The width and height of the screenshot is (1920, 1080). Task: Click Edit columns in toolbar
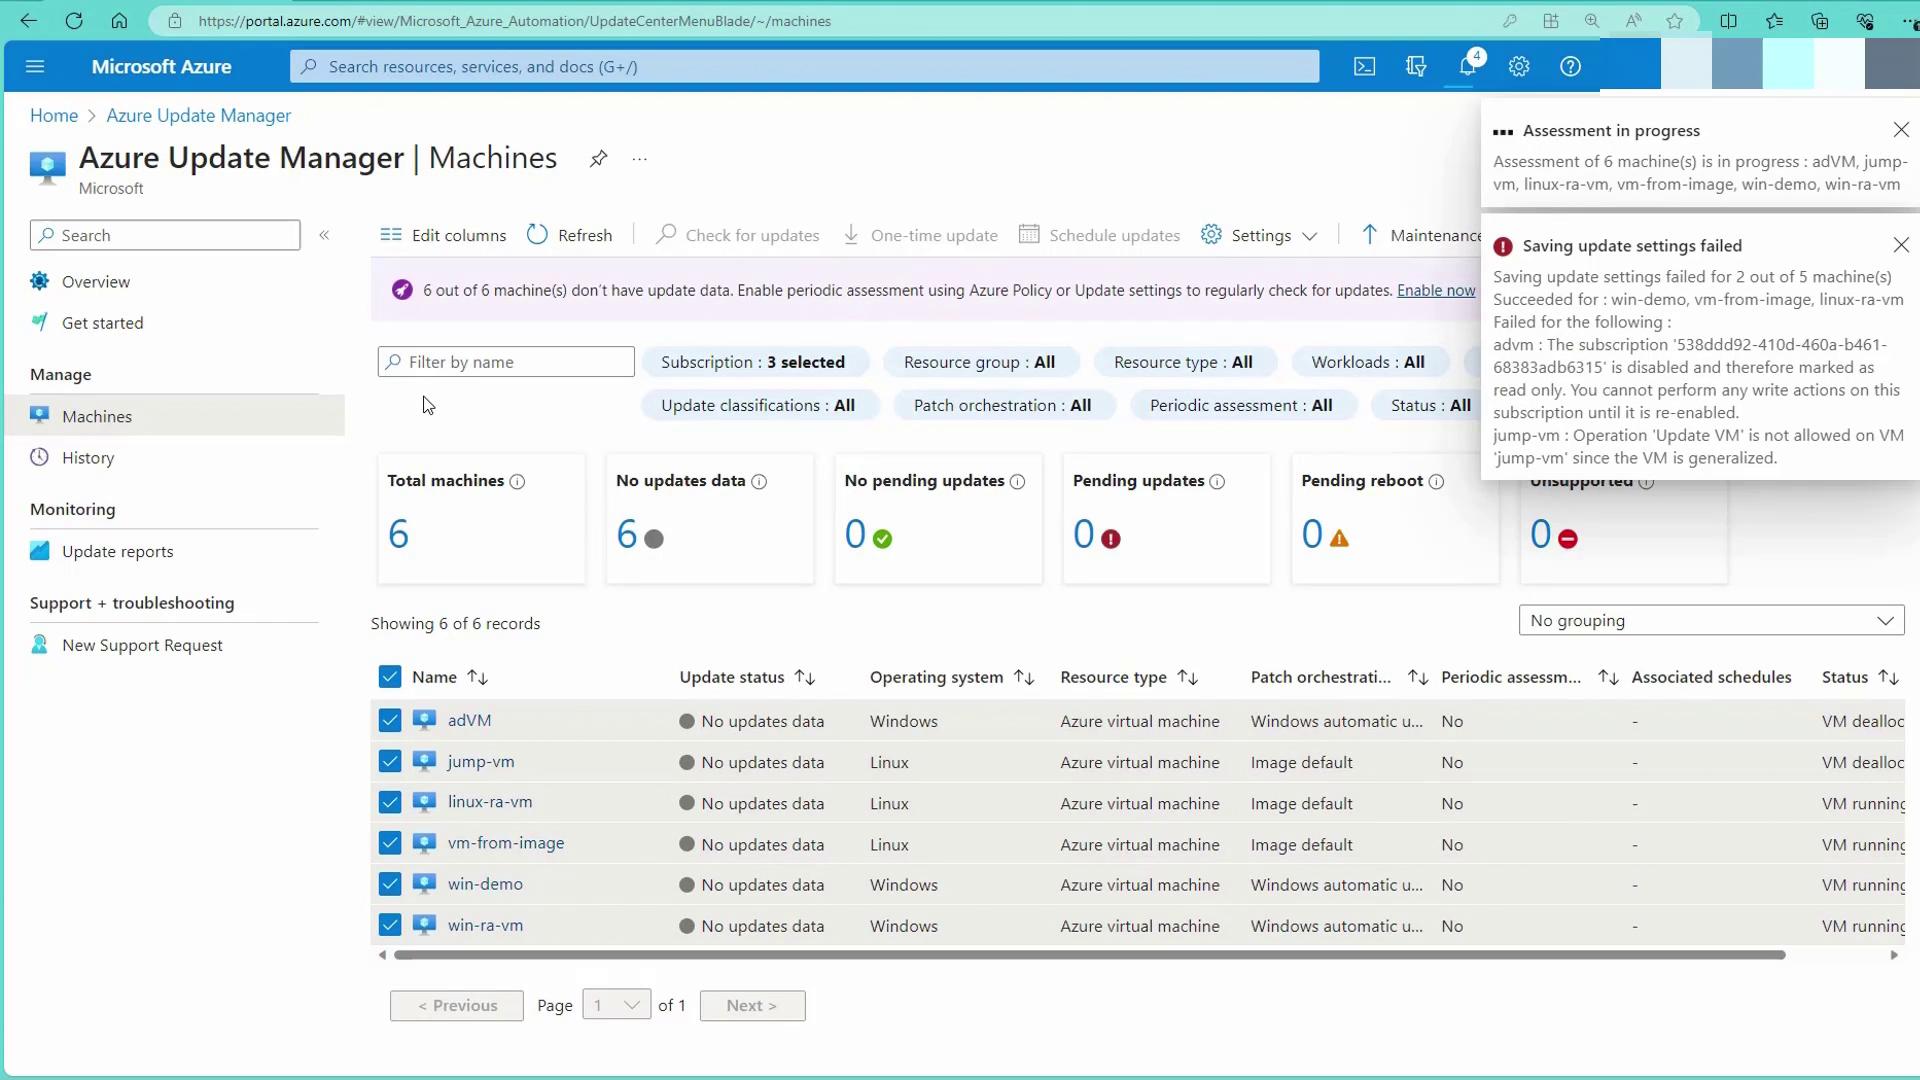(x=443, y=235)
